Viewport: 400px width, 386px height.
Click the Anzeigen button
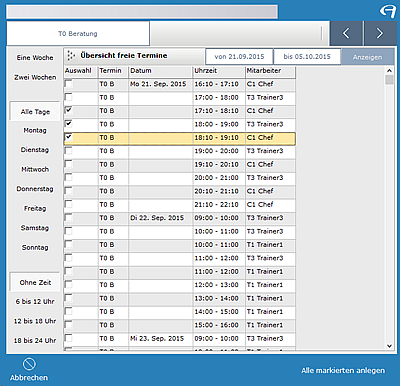tap(367, 57)
